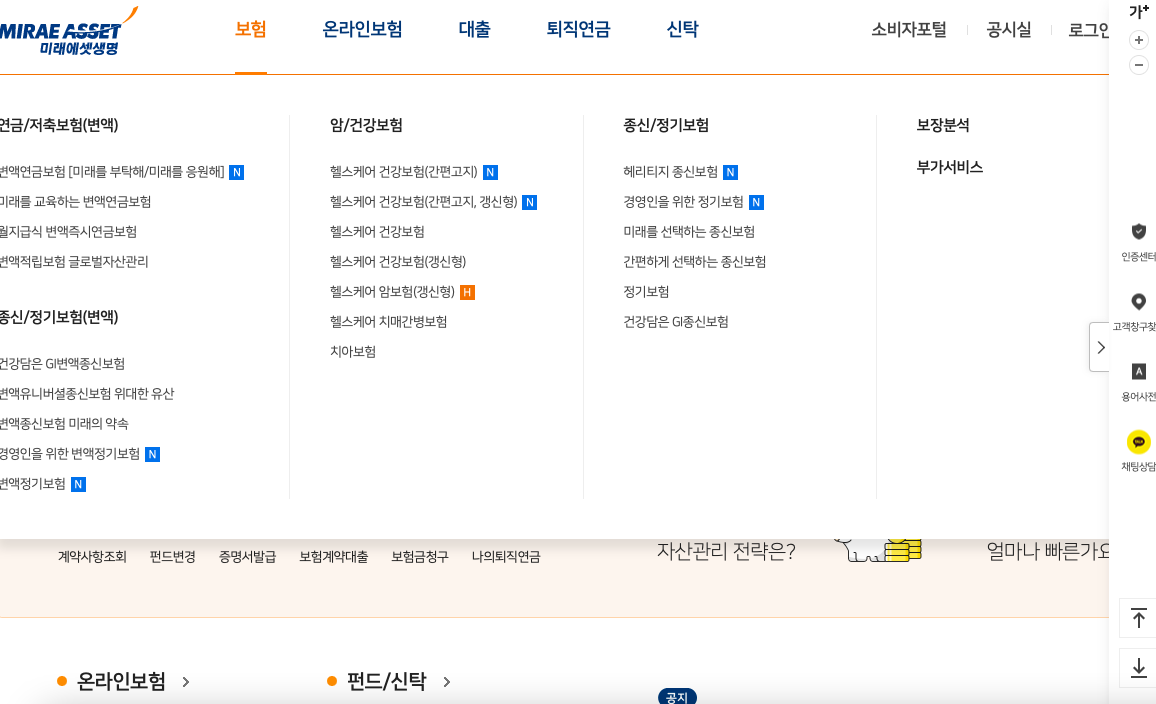Screen dimensions: 1156x704
Task: Select 헬스케어 건강보험(간편고지)
Action: [x=404, y=172]
